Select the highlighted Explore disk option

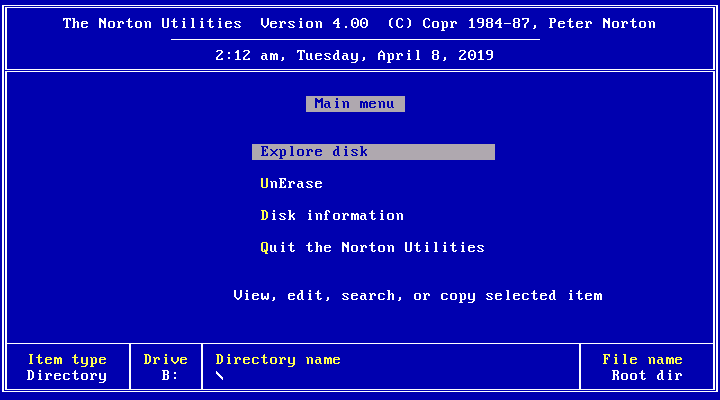point(373,152)
